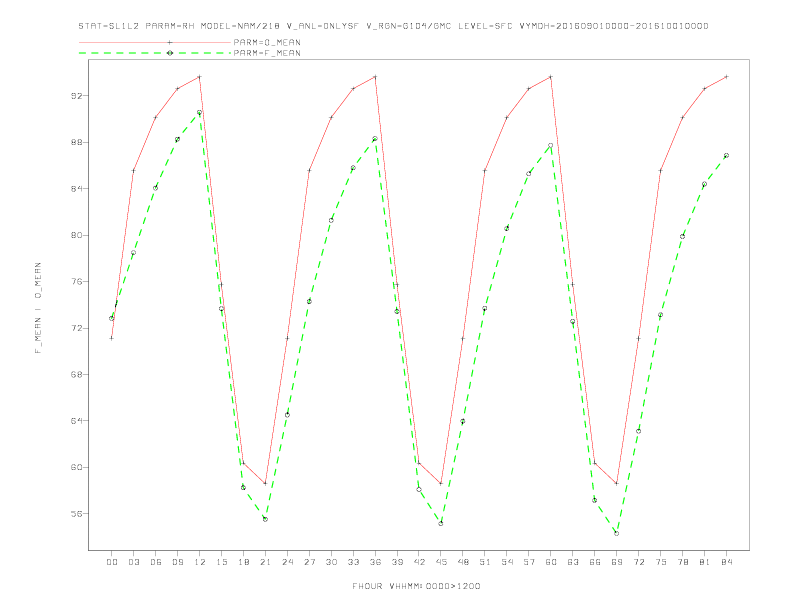
Task: Click the x-axis forecast hour label 39
Action: coord(398,562)
